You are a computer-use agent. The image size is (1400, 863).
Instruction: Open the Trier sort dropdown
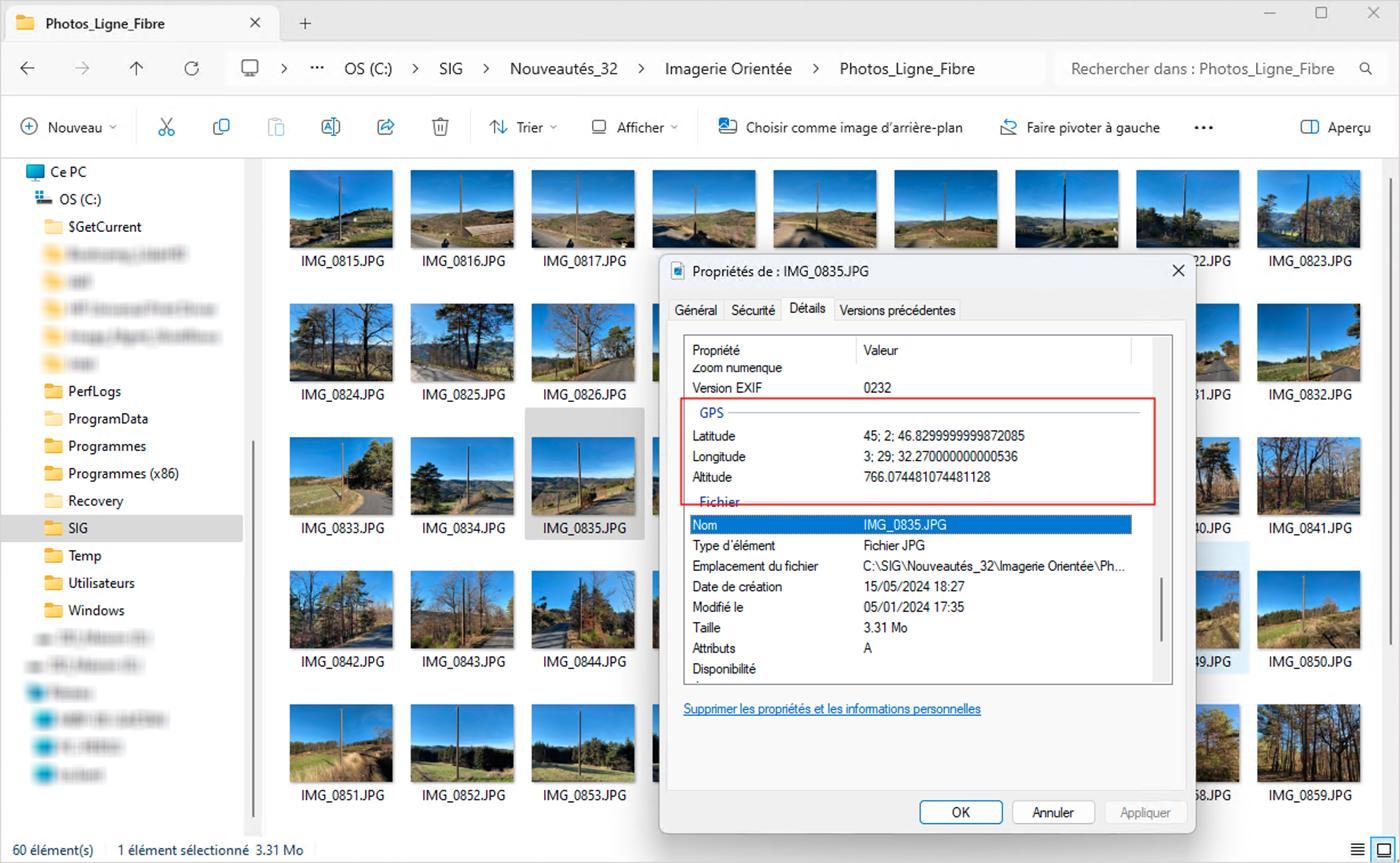(522, 127)
